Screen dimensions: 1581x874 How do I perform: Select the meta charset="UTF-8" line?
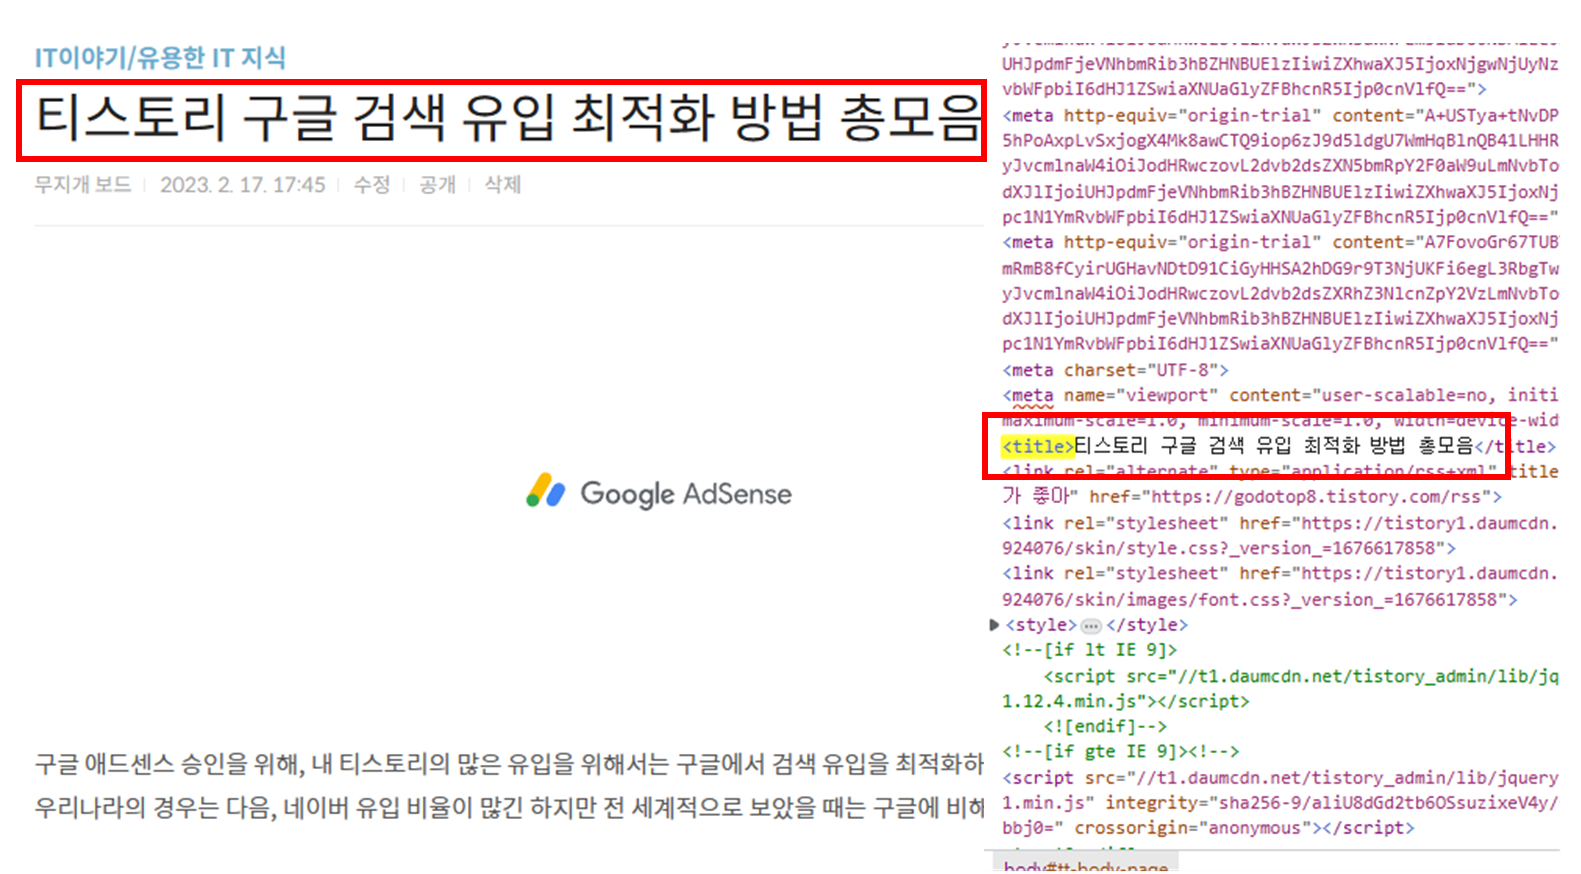coord(1116,370)
